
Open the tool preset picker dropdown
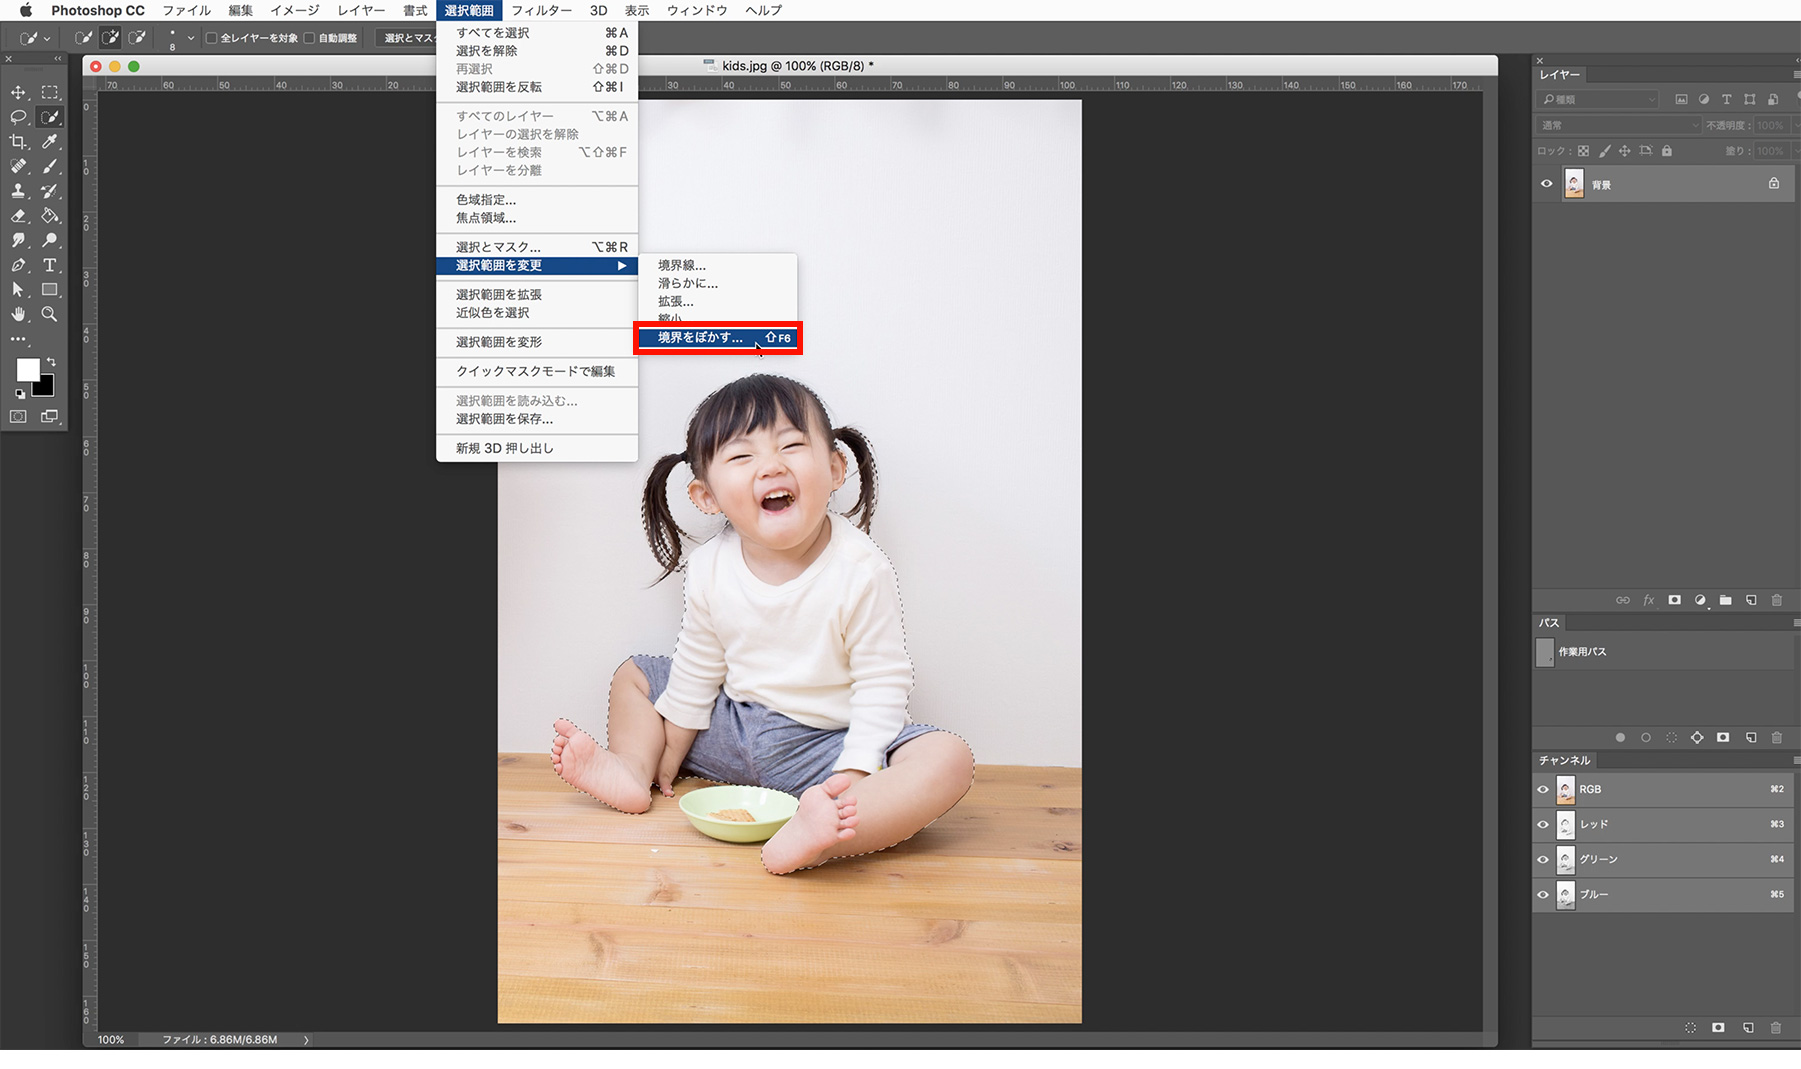34,38
